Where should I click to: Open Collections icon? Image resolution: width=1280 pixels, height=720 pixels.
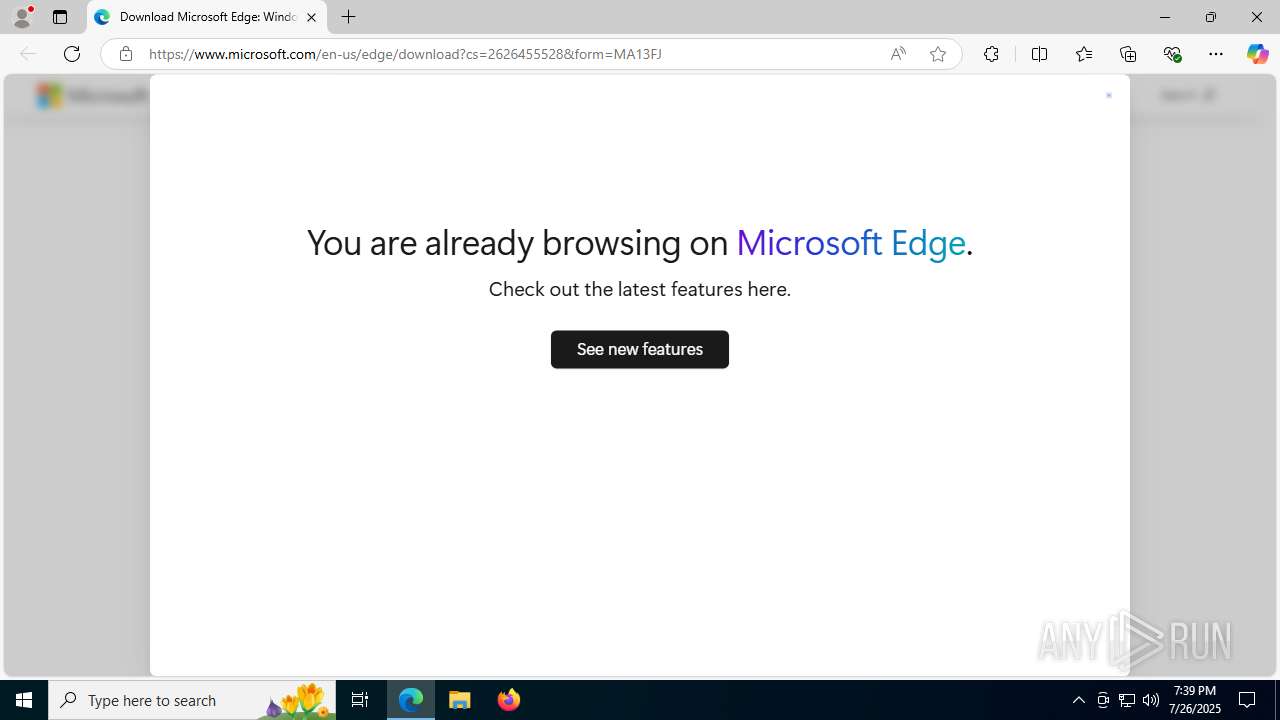[1128, 54]
